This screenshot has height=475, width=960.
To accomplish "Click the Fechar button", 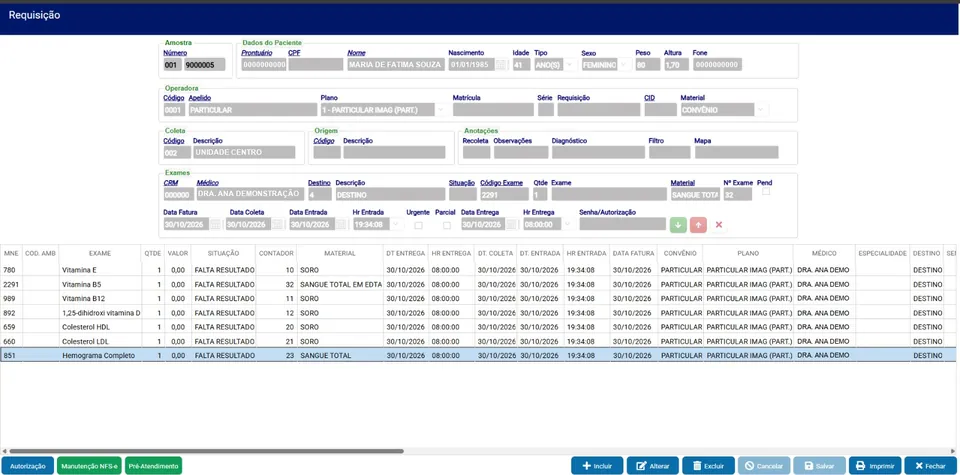I will [930, 466].
